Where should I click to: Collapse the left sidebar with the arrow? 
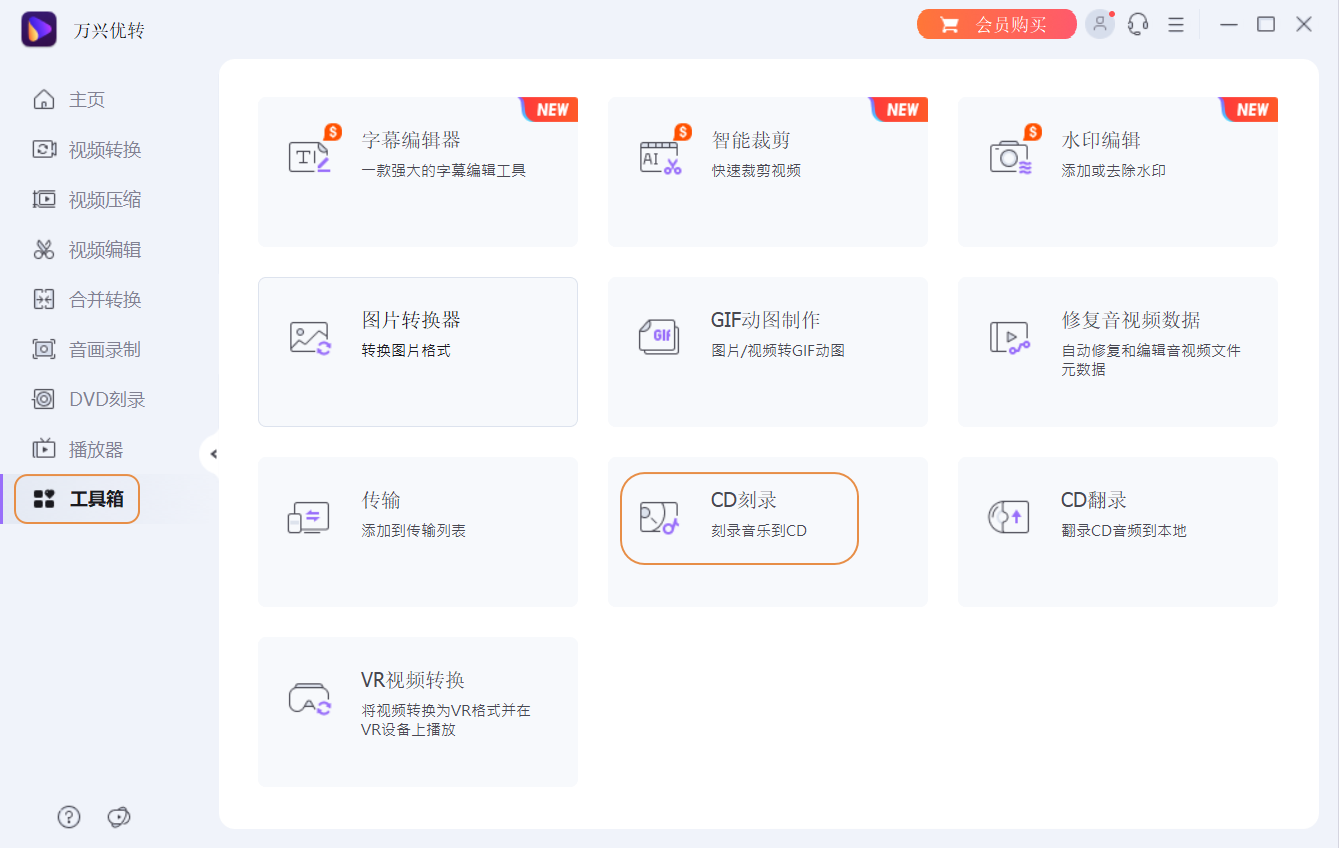[x=214, y=453]
